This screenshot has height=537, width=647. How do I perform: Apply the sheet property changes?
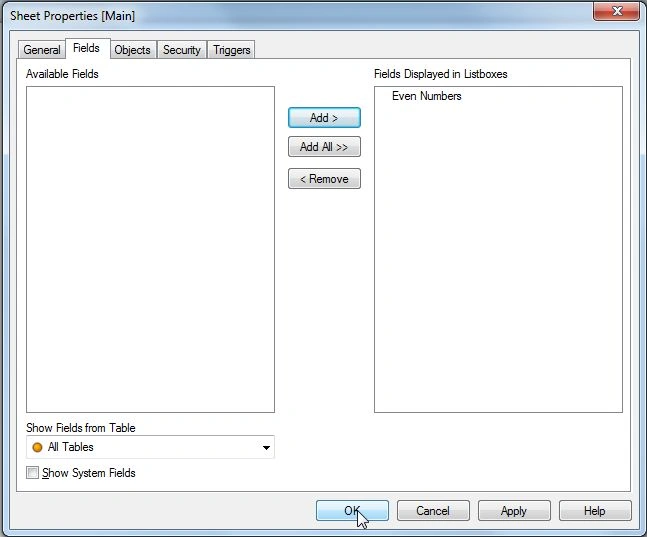[514, 511]
